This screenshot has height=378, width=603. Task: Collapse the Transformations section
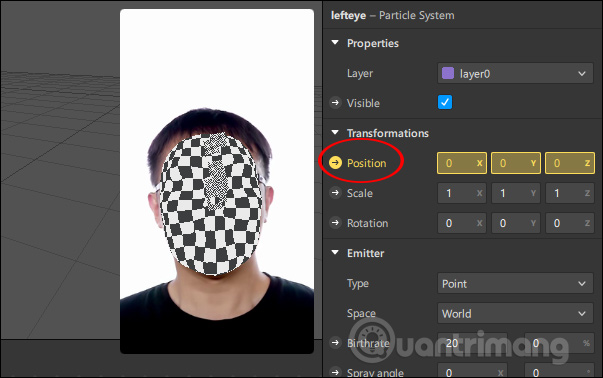(335, 133)
